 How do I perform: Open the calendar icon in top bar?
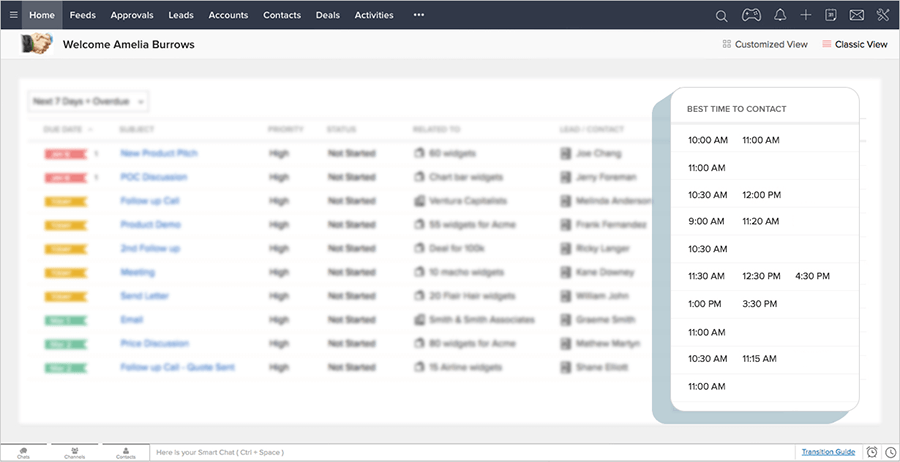click(x=831, y=15)
